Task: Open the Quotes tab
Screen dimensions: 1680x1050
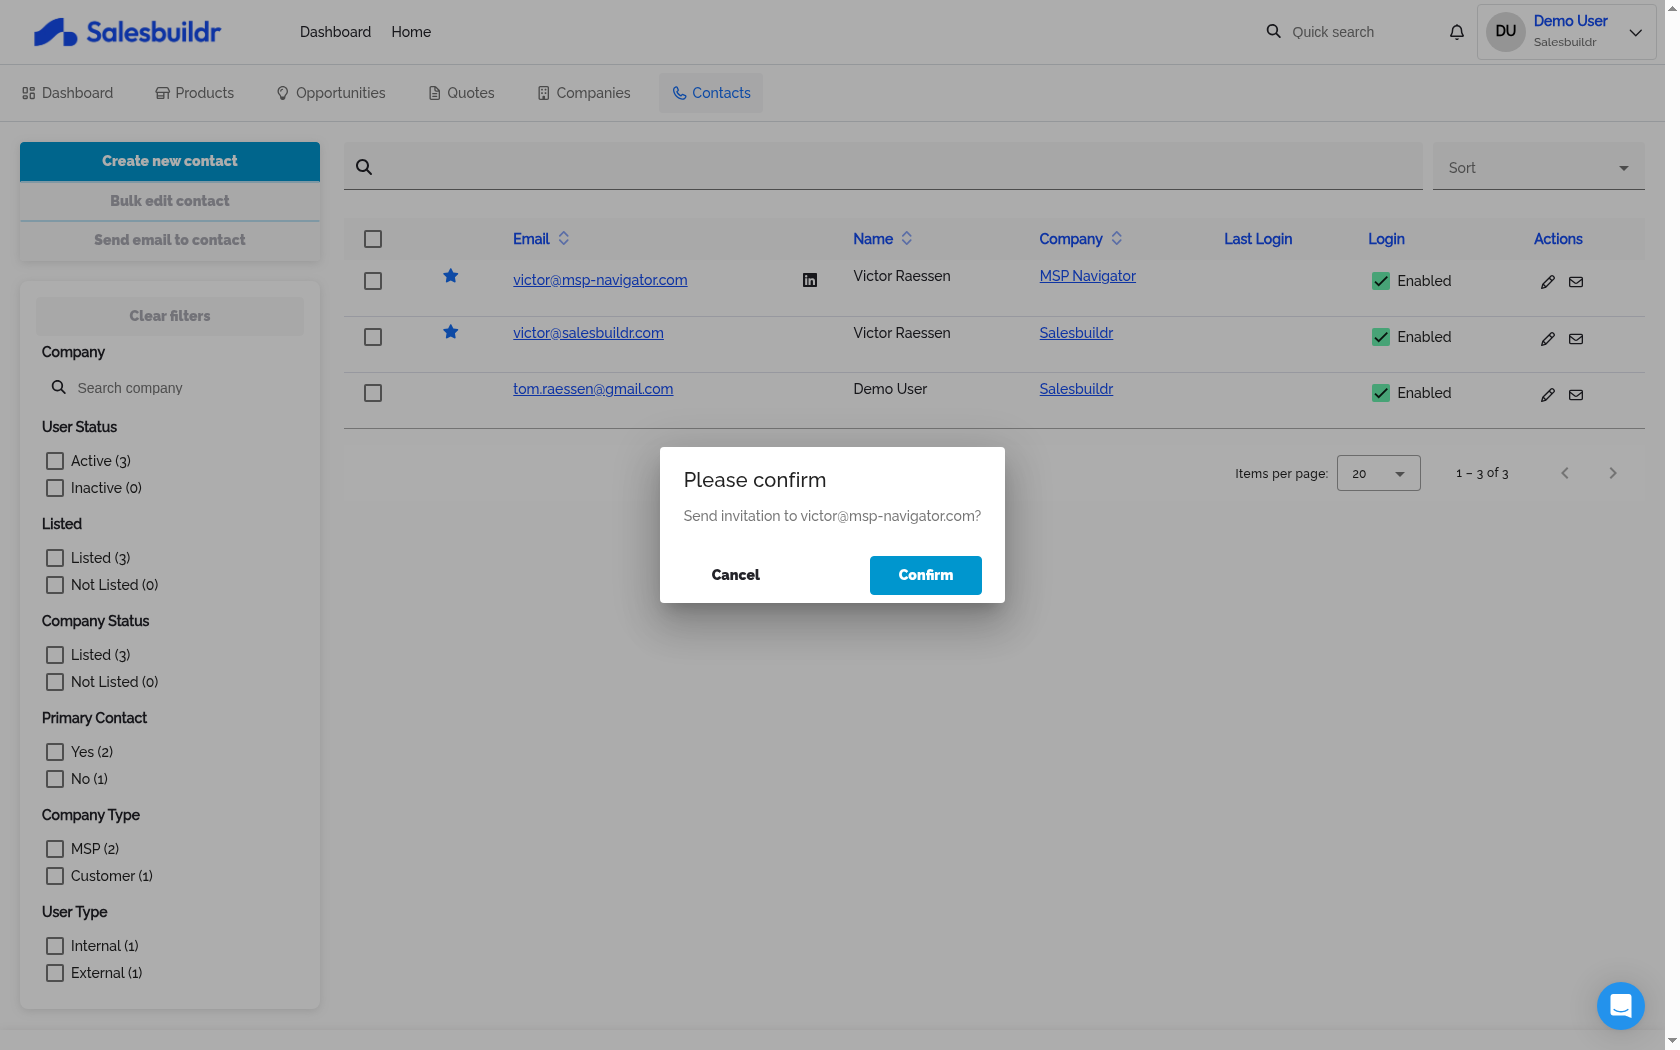Action: (462, 93)
